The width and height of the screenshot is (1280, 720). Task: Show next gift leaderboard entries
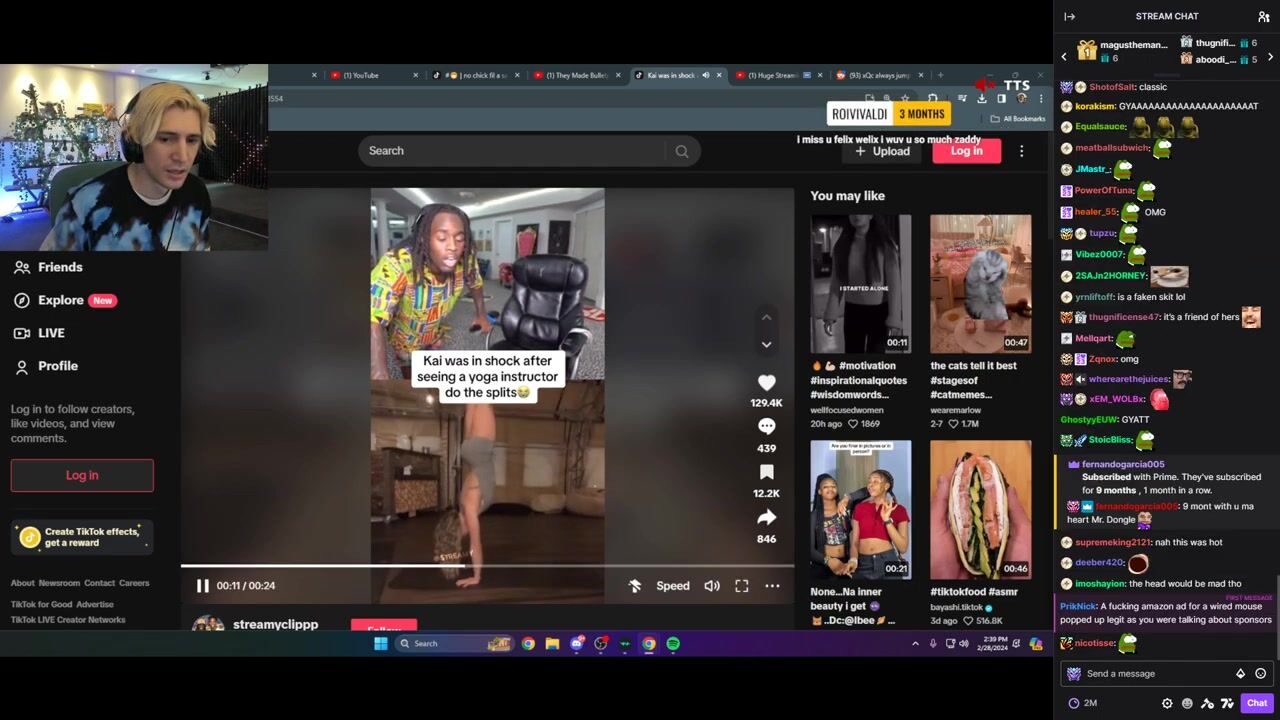(x=1271, y=57)
